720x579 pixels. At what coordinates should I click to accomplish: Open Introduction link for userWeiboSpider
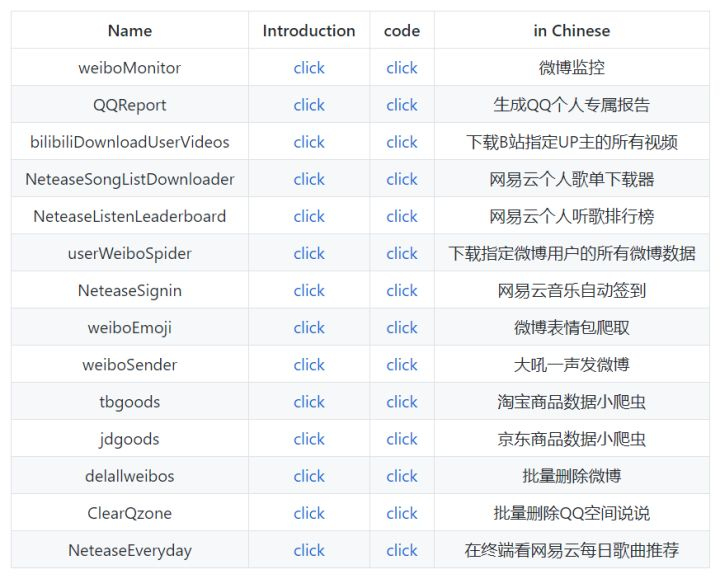tap(309, 253)
